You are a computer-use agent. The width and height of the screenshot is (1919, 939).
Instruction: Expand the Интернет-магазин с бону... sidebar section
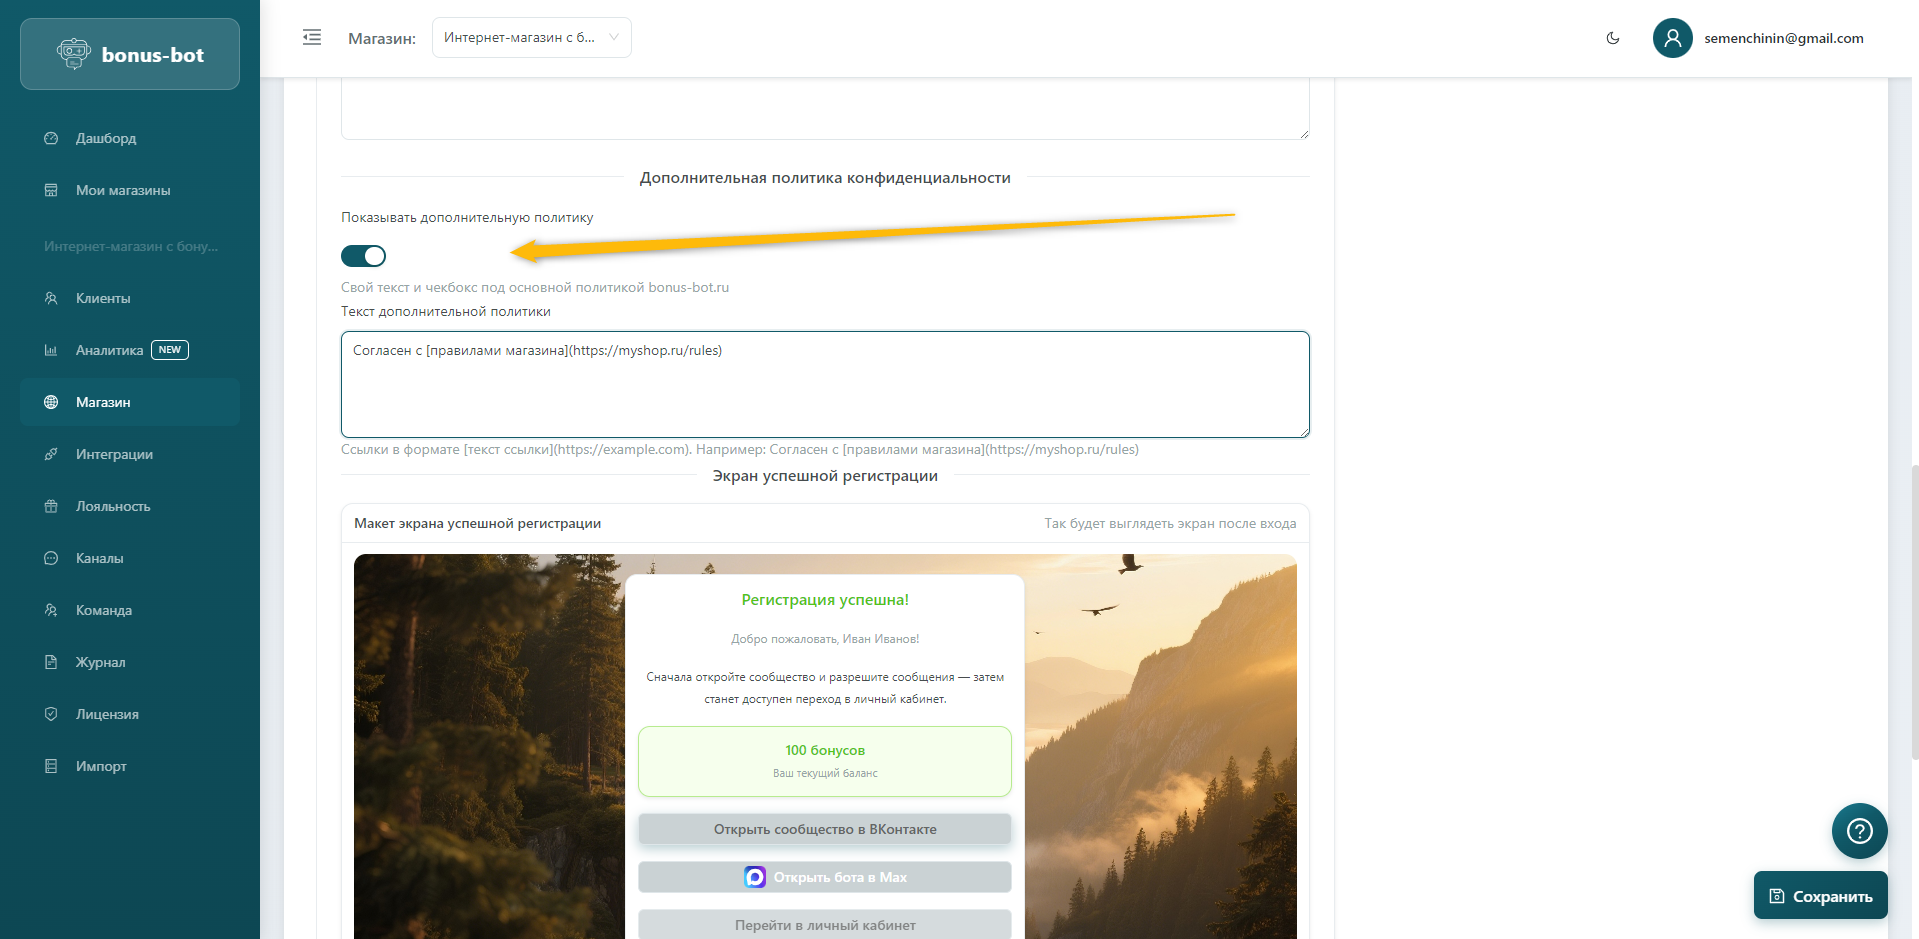130,246
